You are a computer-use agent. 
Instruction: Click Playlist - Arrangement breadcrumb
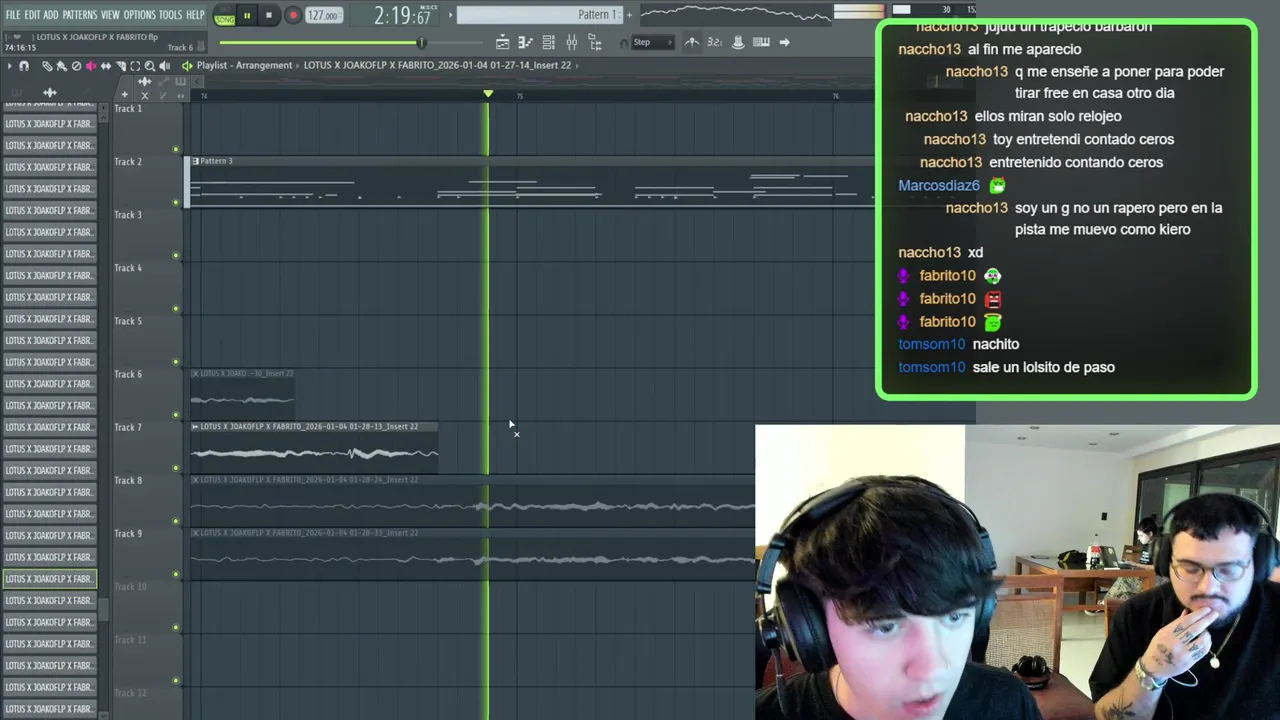tap(244, 65)
